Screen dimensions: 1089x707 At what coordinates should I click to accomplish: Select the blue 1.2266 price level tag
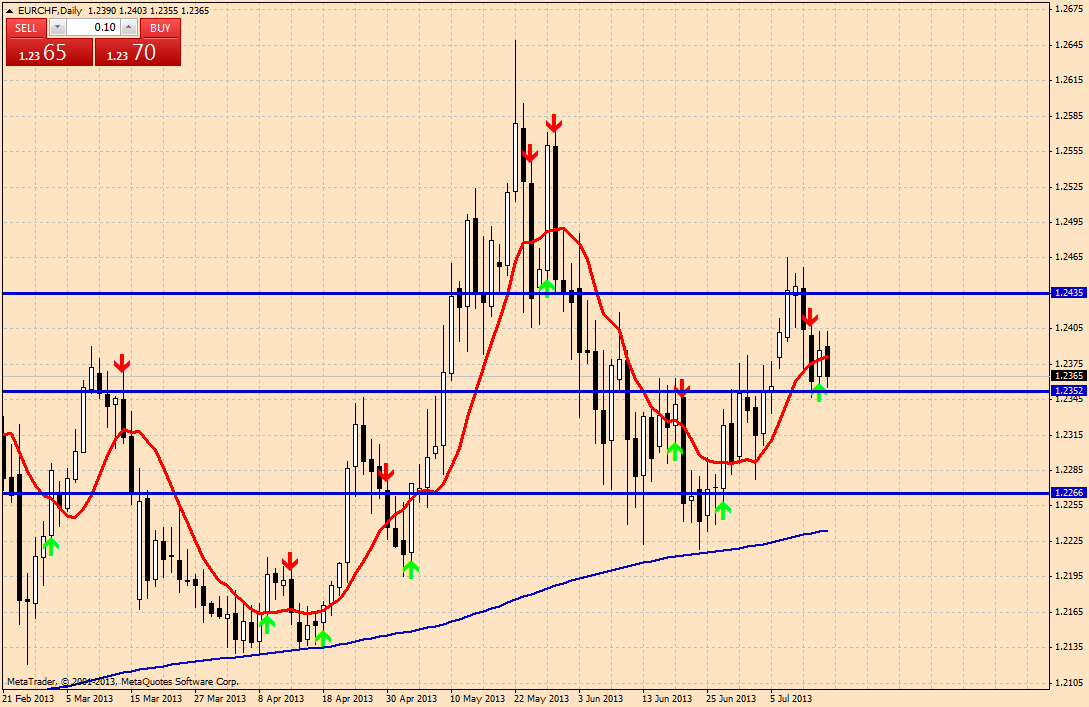click(x=1070, y=492)
